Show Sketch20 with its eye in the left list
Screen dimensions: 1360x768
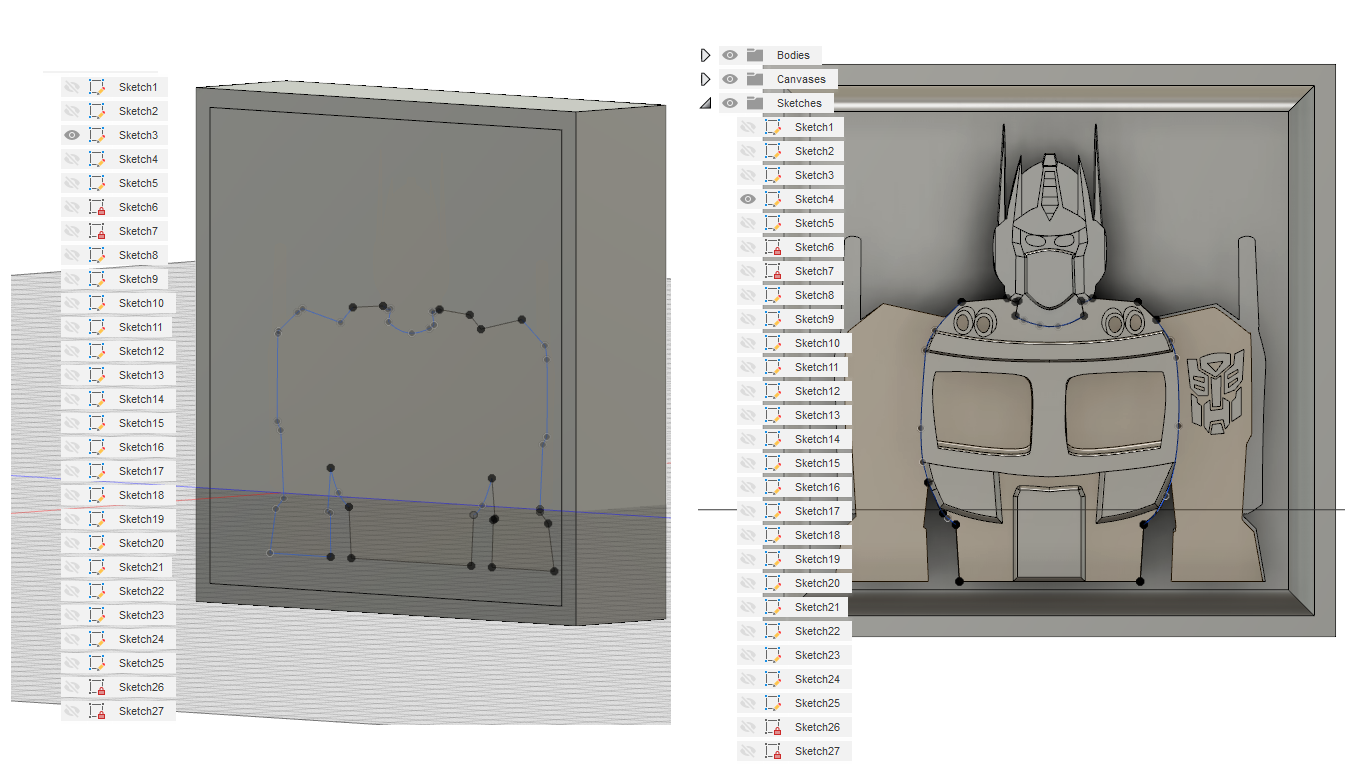(72, 543)
